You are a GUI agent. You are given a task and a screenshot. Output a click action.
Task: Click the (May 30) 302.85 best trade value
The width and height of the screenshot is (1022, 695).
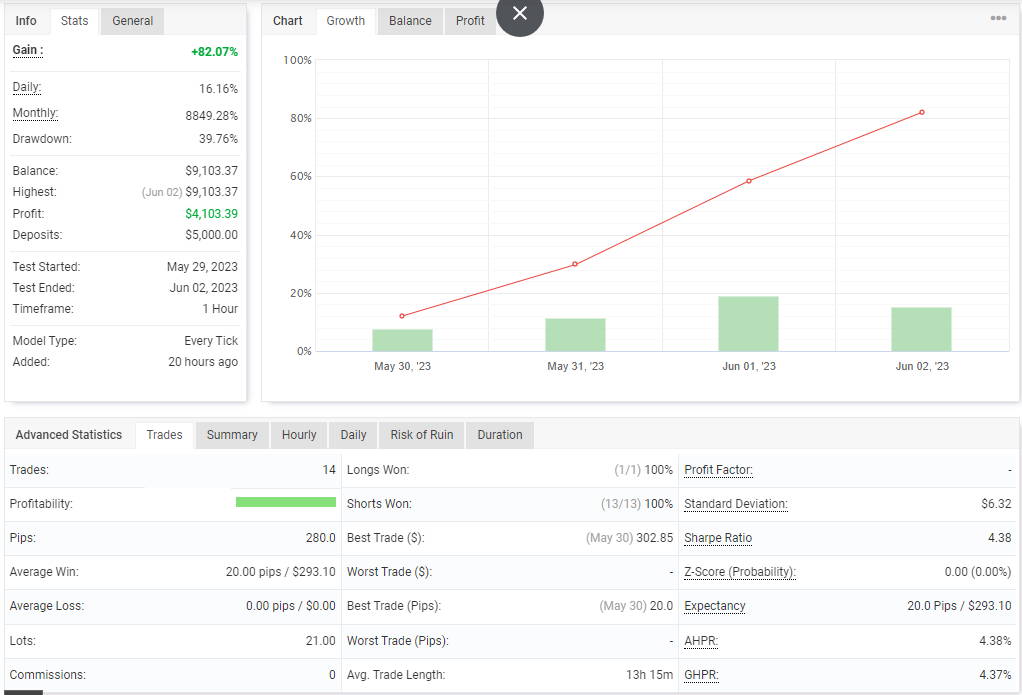point(630,538)
